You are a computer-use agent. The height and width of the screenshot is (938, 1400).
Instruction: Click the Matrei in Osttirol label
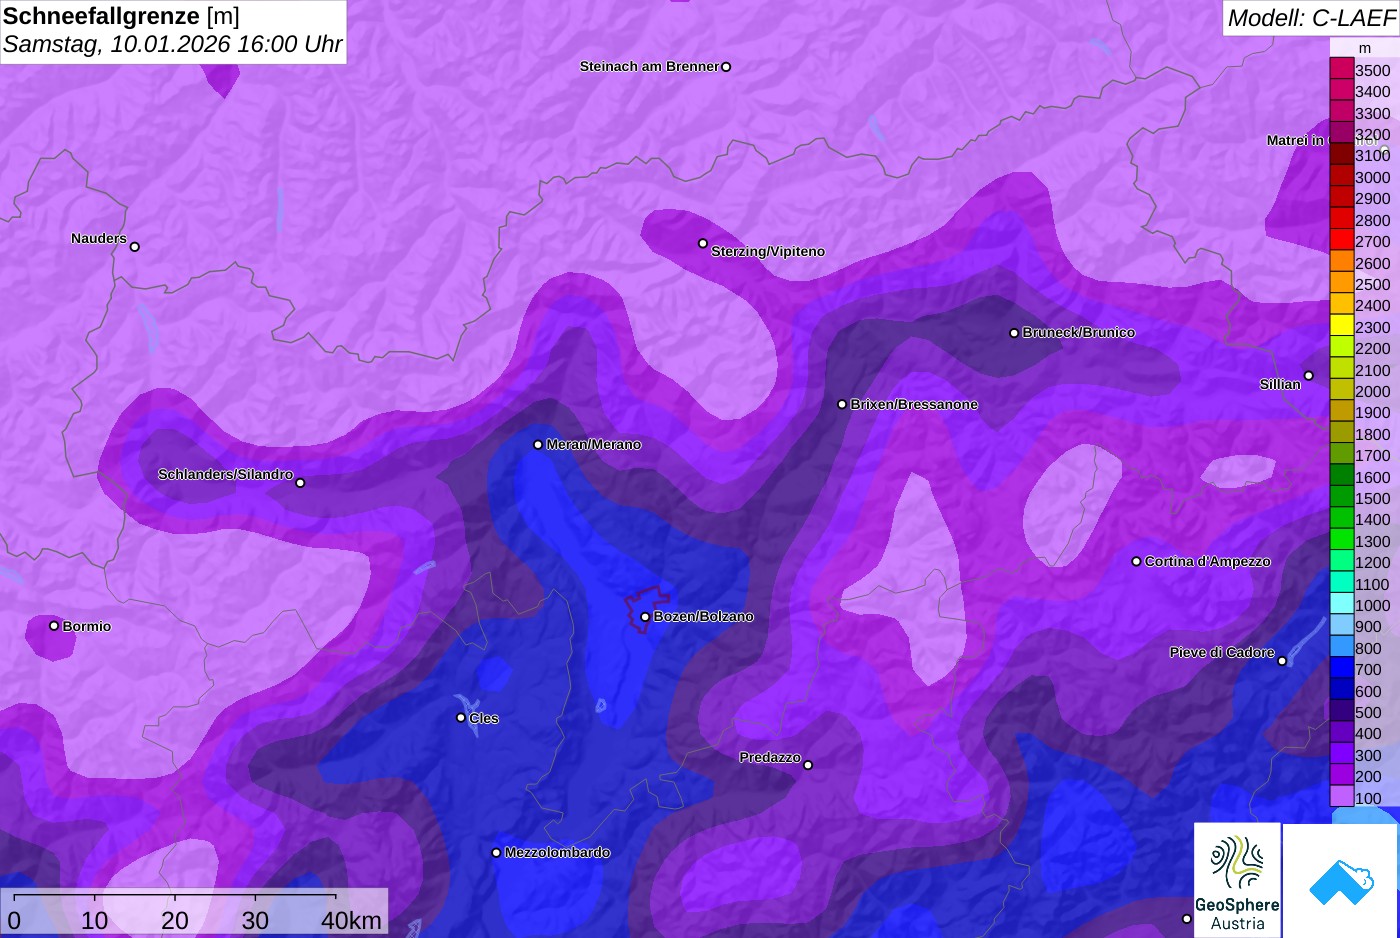click(x=1322, y=140)
